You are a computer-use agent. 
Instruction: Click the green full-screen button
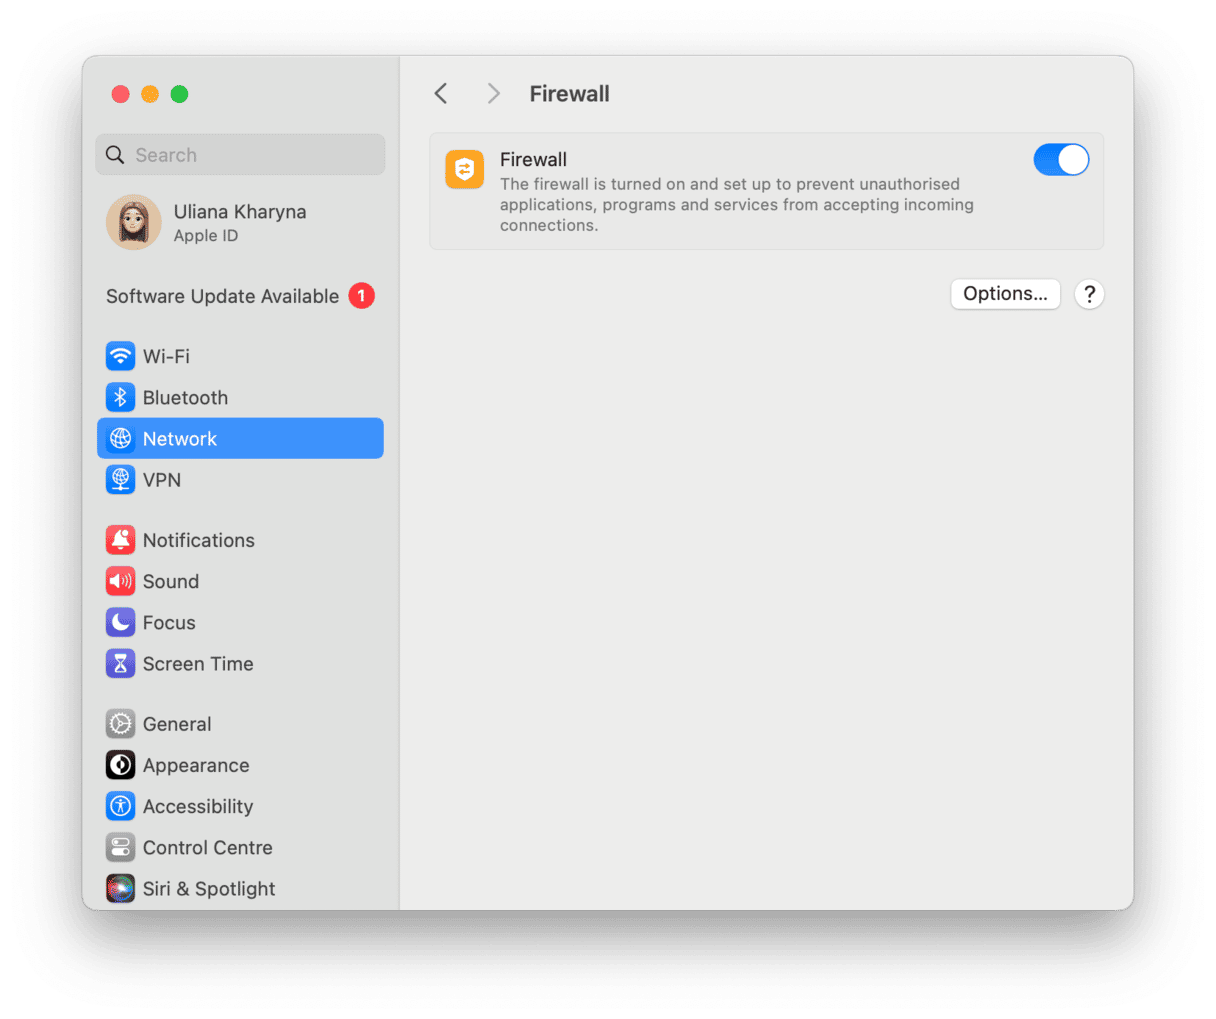click(x=179, y=94)
